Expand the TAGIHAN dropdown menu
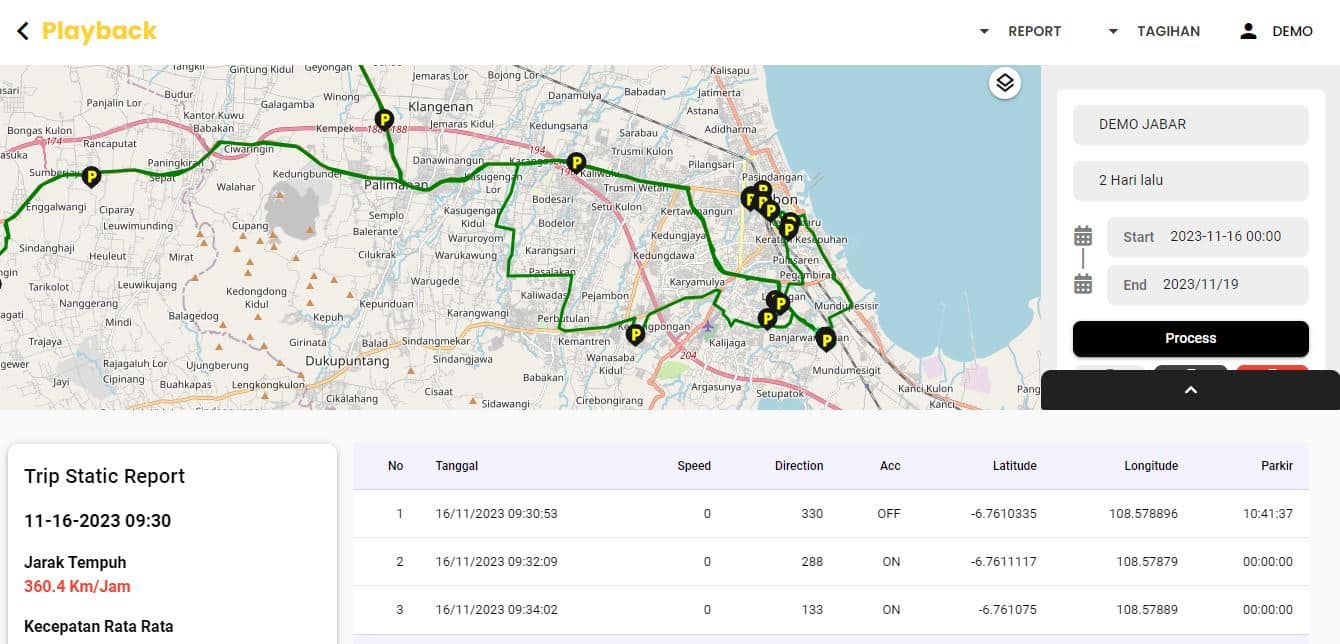The width and height of the screenshot is (1340, 644). coord(1154,31)
